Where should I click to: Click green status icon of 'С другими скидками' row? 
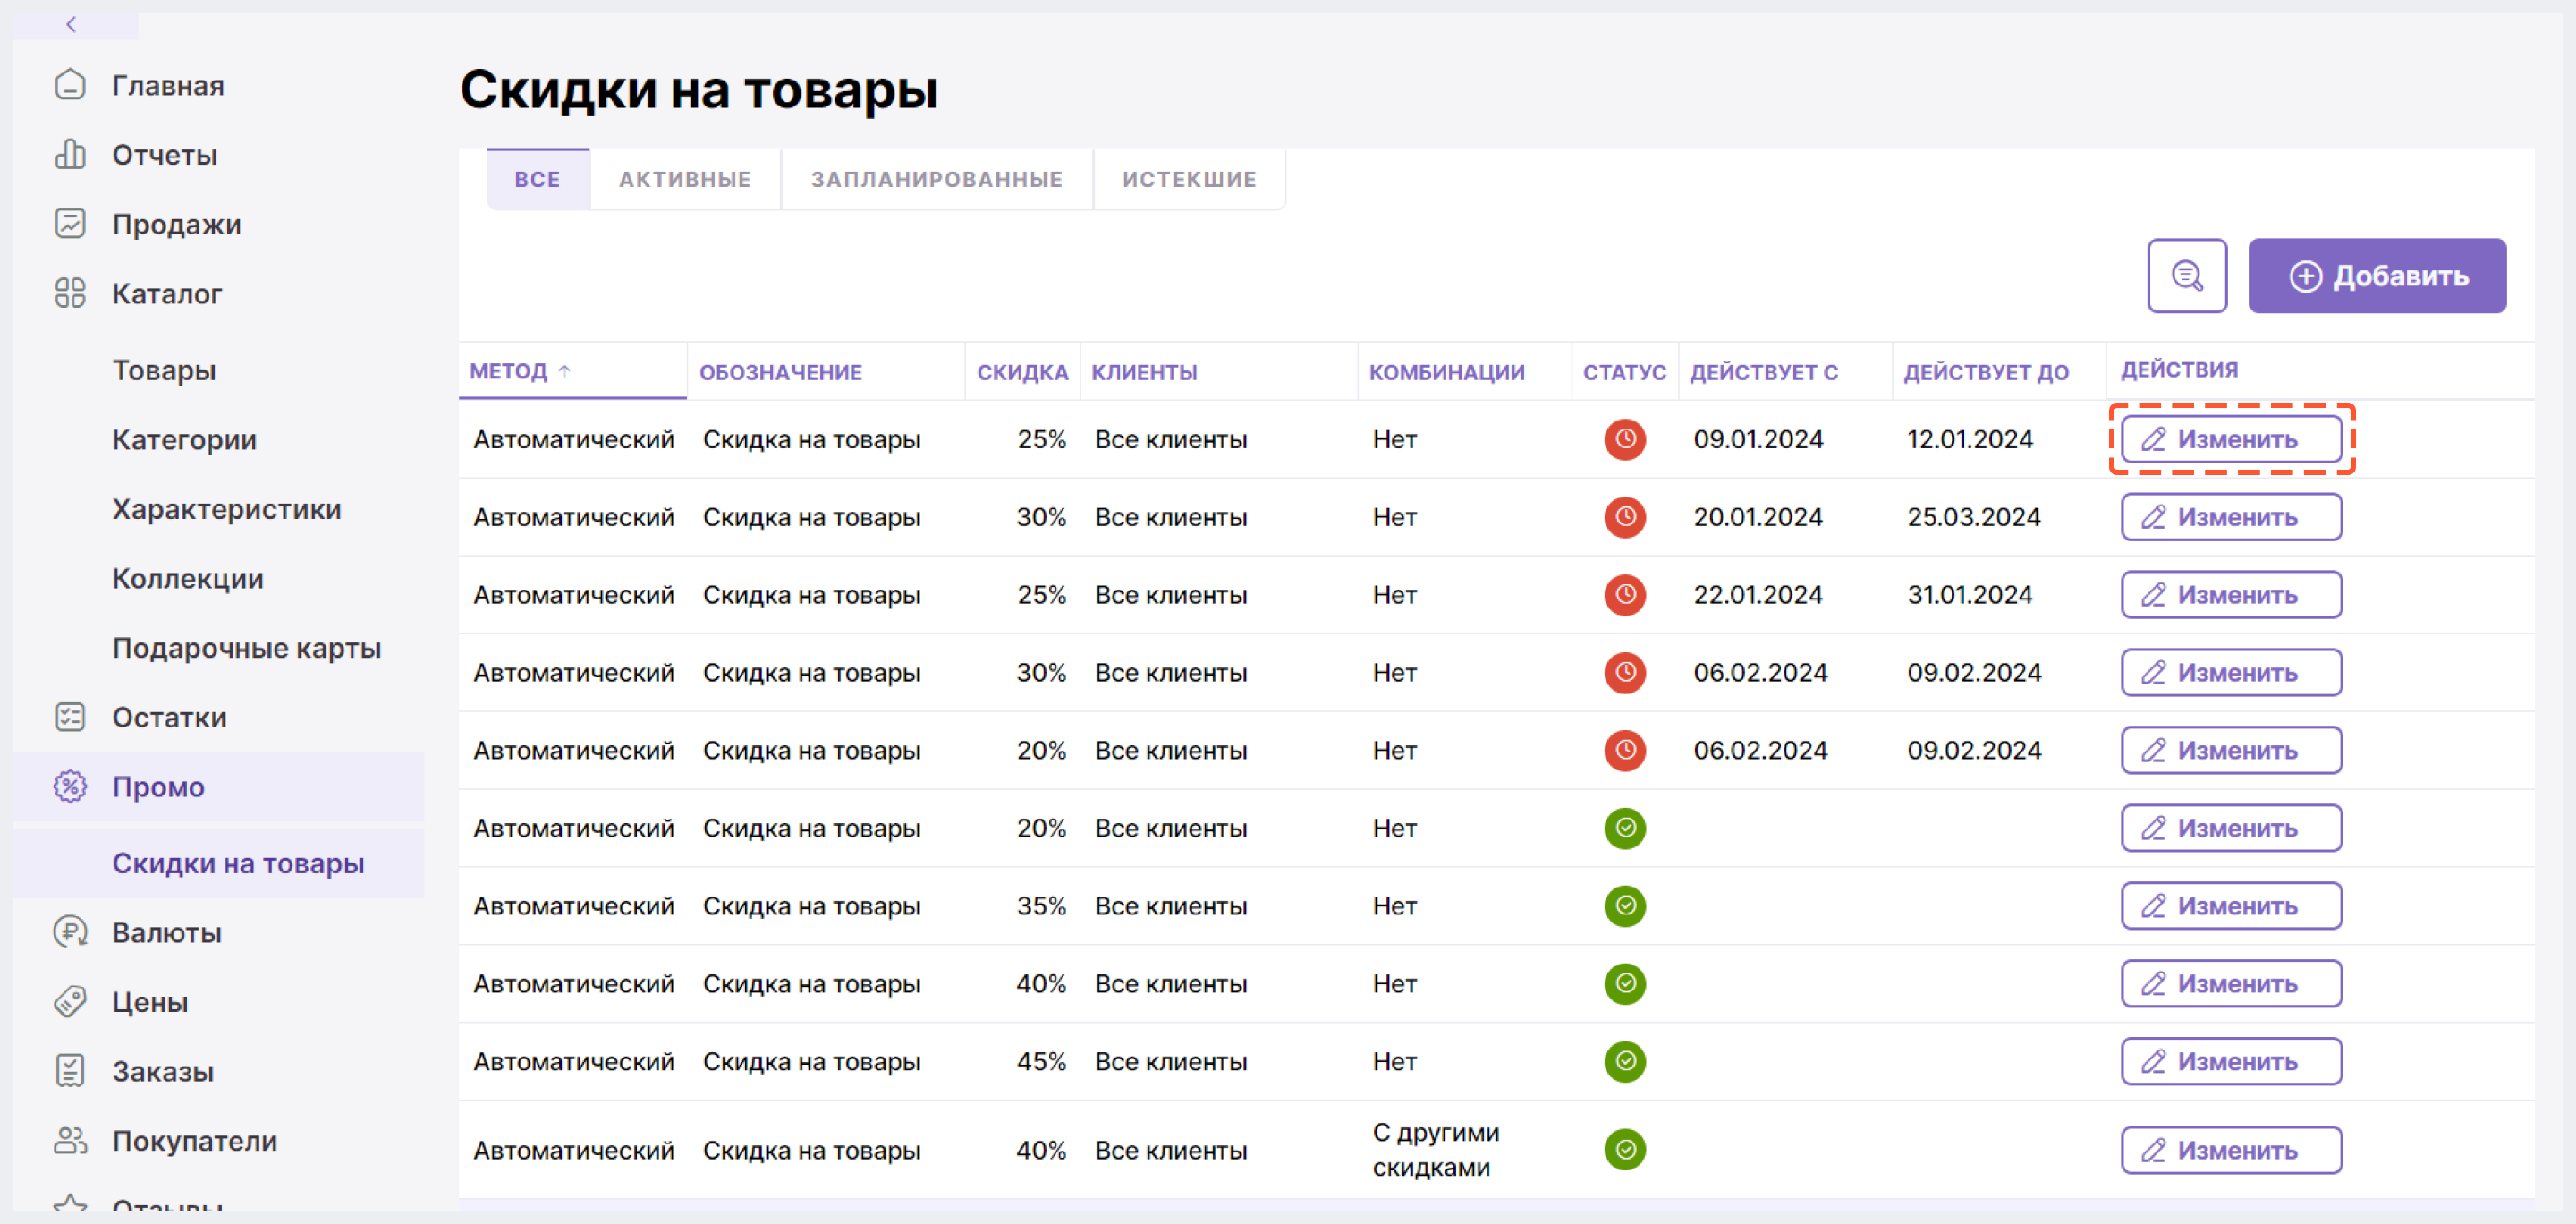click(1624, 1150)
